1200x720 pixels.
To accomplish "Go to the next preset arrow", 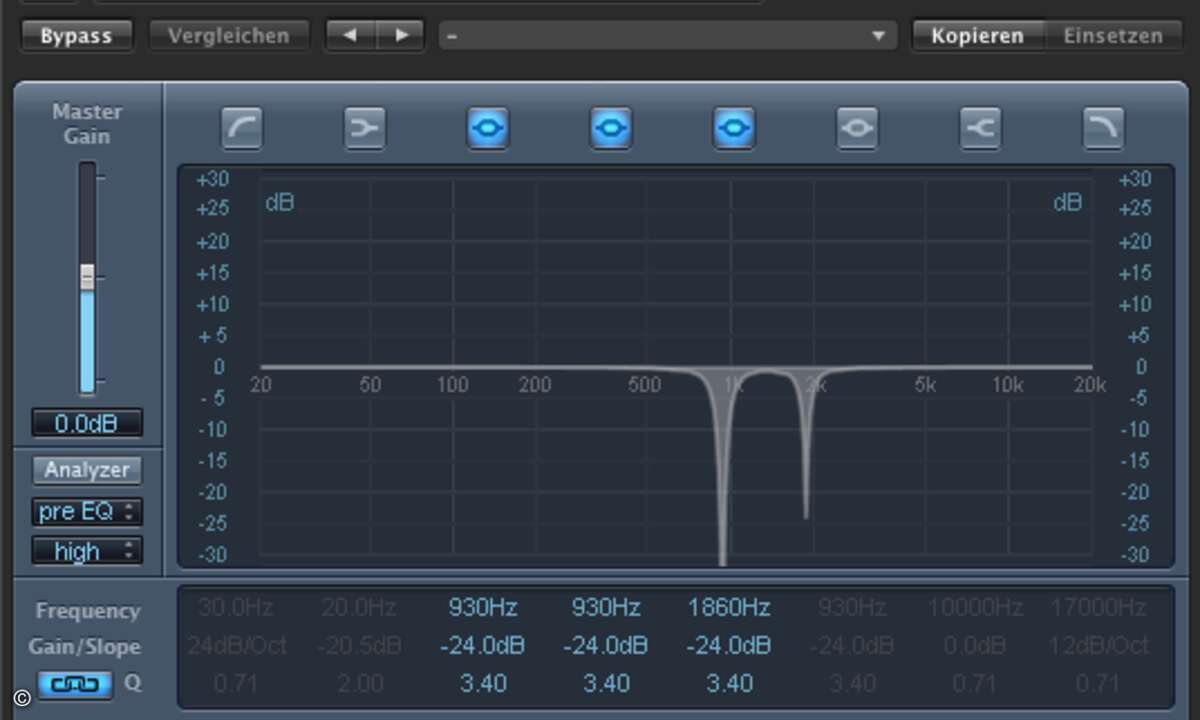I will 402,36.
